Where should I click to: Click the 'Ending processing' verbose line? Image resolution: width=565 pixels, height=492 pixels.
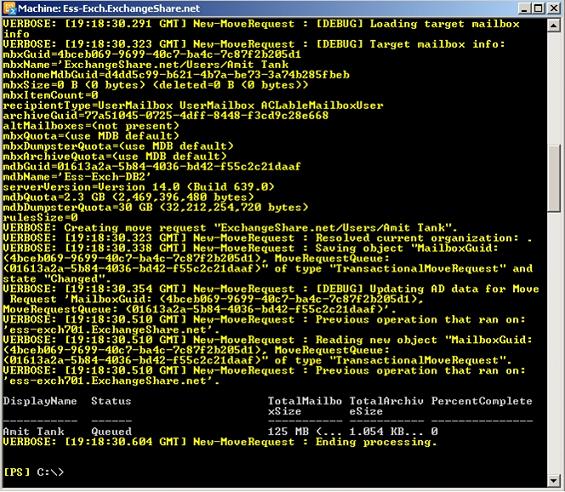220,442
